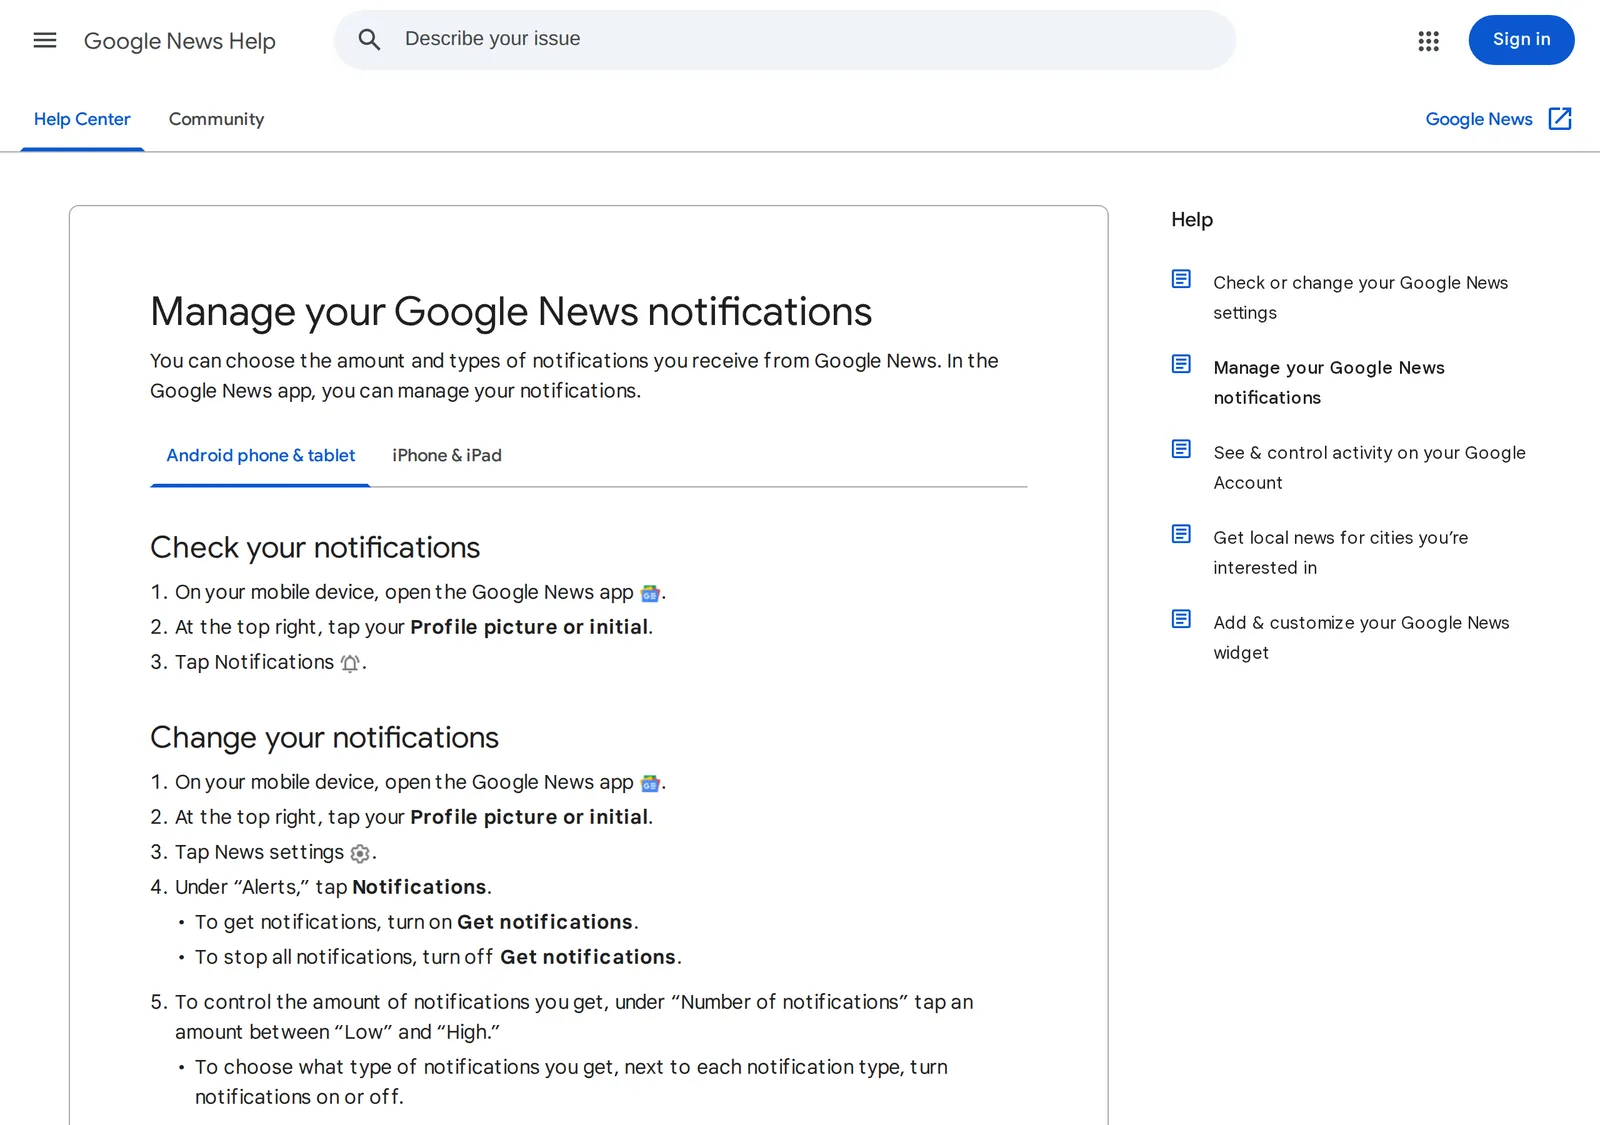Image resolution: width=1600 pixels, height=1125 pixels.
Task: Click the 'Change your notifications' heading
Action: coord(324,738)
